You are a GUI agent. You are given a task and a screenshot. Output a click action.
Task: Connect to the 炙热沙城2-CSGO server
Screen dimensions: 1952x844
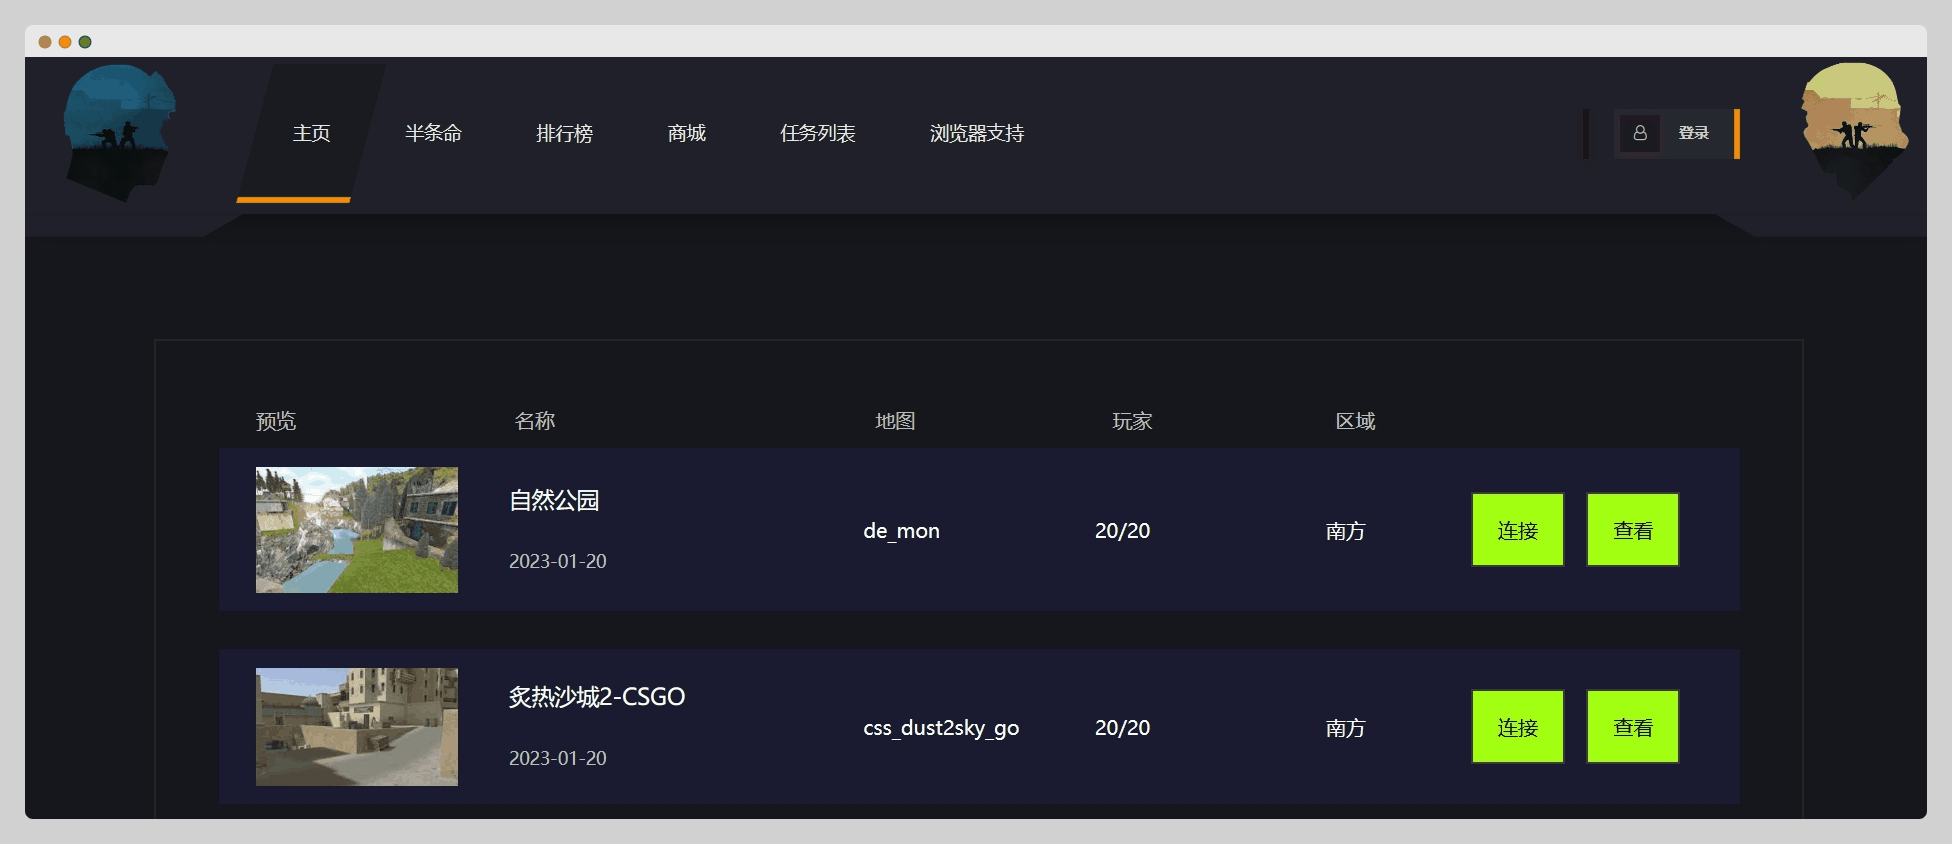[x=1517, y=727]
